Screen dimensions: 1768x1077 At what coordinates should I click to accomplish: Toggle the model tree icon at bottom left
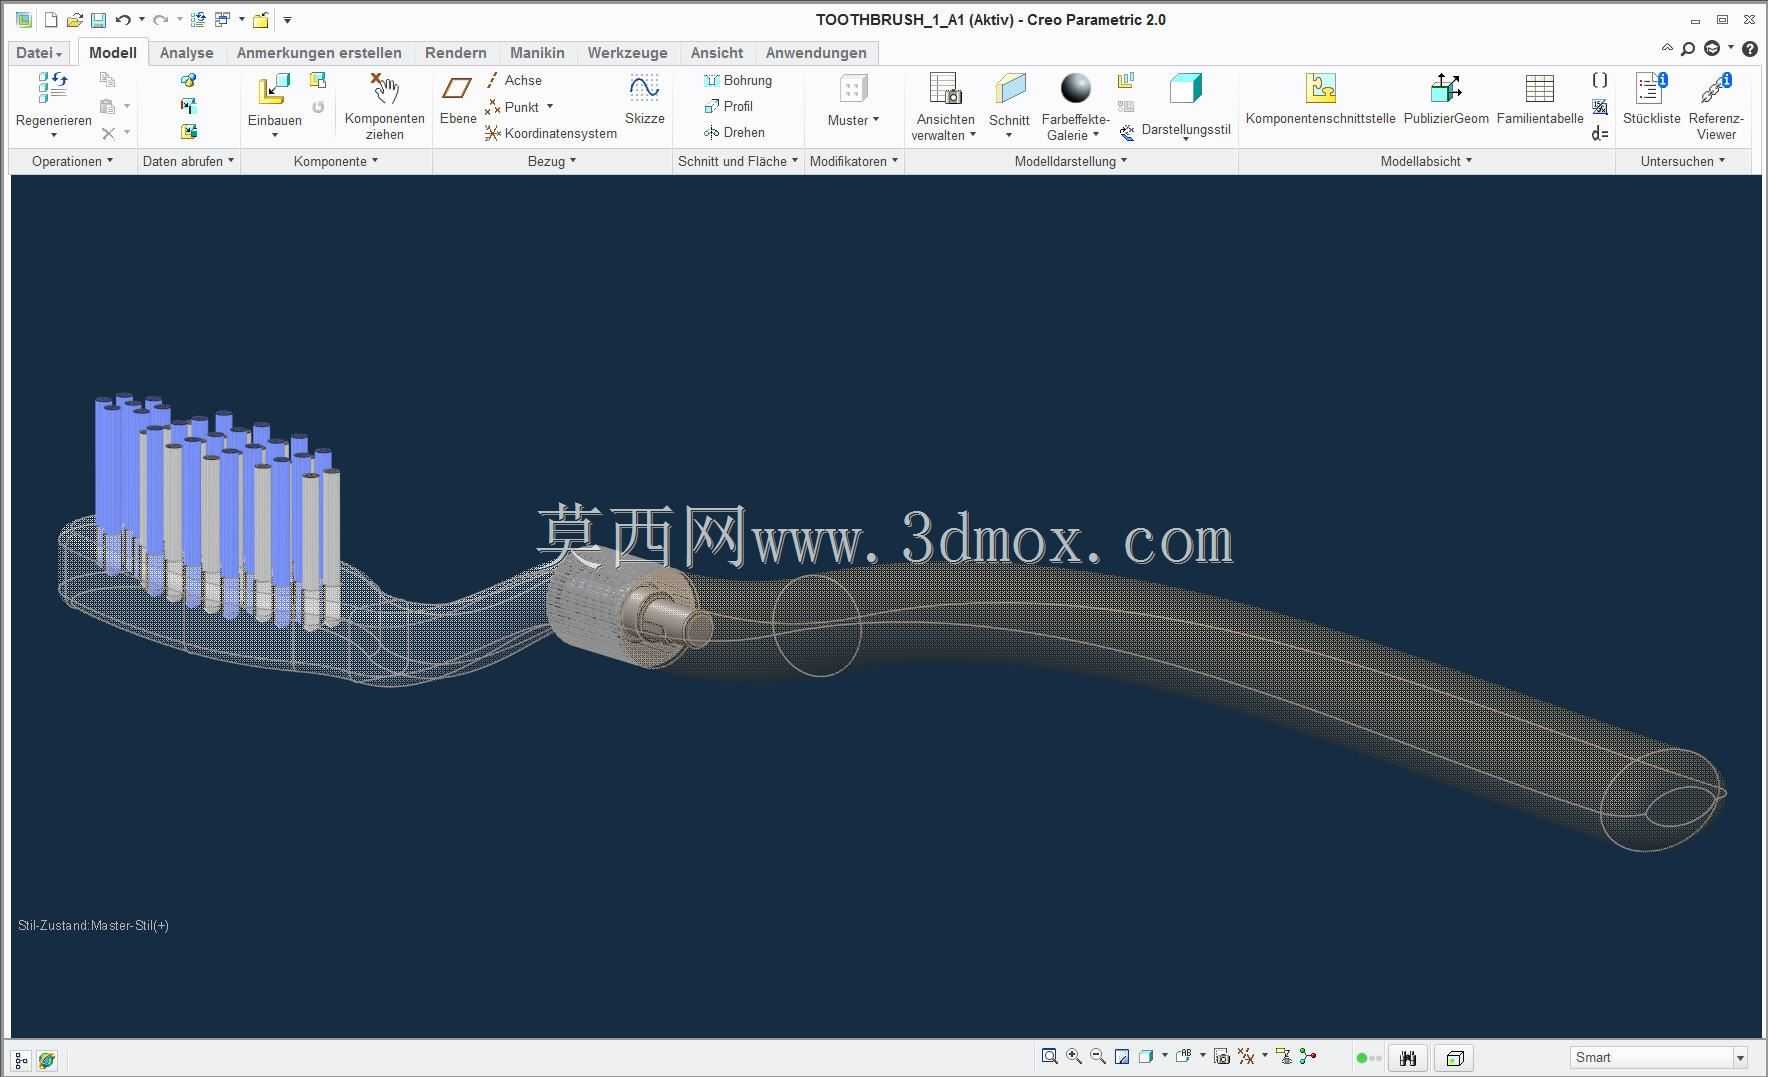[x=21, y=1060]
